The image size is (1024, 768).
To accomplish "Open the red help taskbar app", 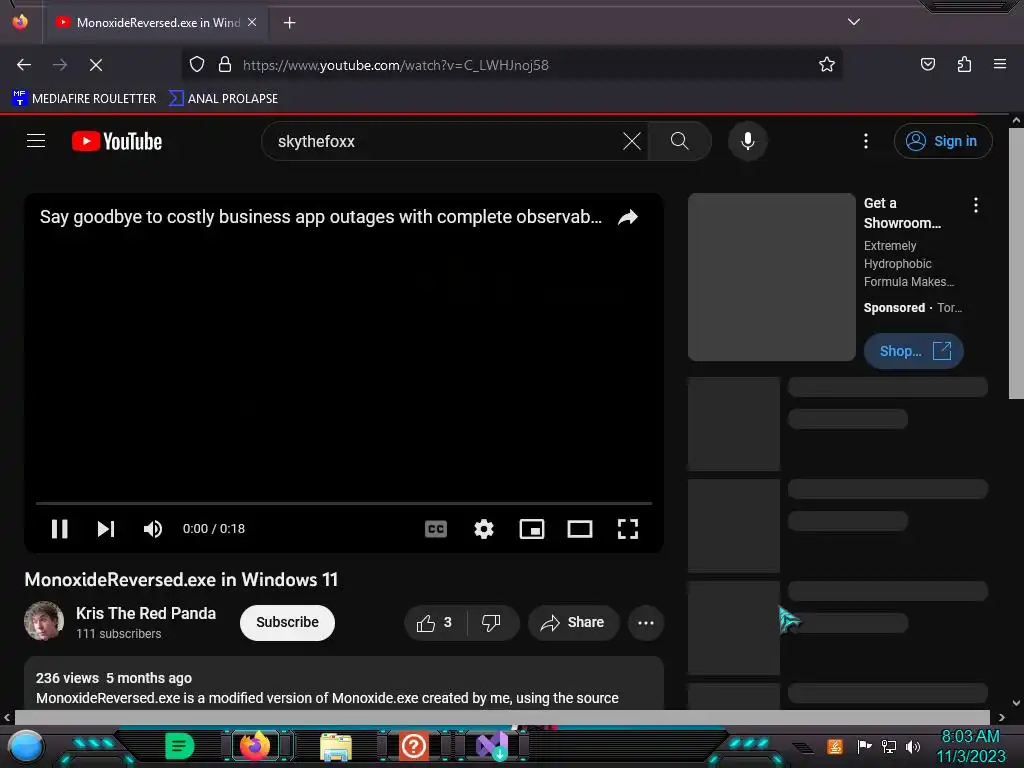I will pyautogui.click(x=413, y=746).
